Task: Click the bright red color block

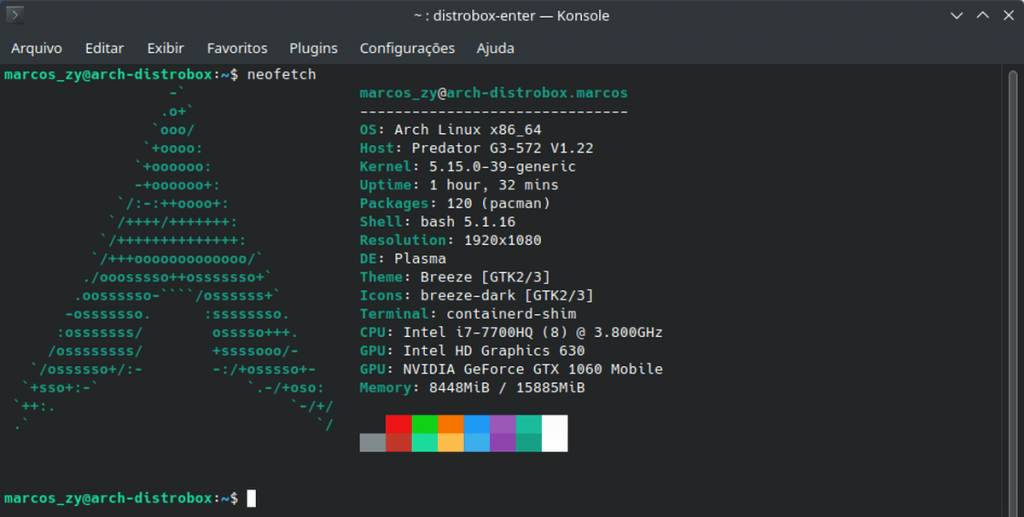Action: coord(398,424)
